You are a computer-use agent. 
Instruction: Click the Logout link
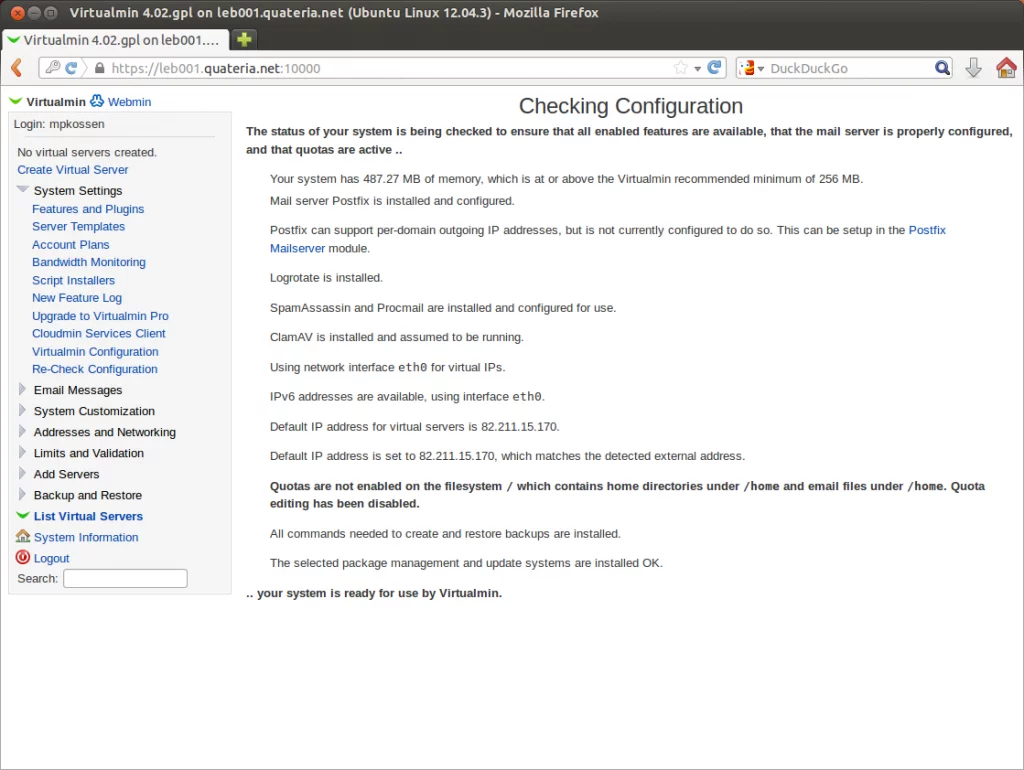pyautogui.click(x=52, y=559)
